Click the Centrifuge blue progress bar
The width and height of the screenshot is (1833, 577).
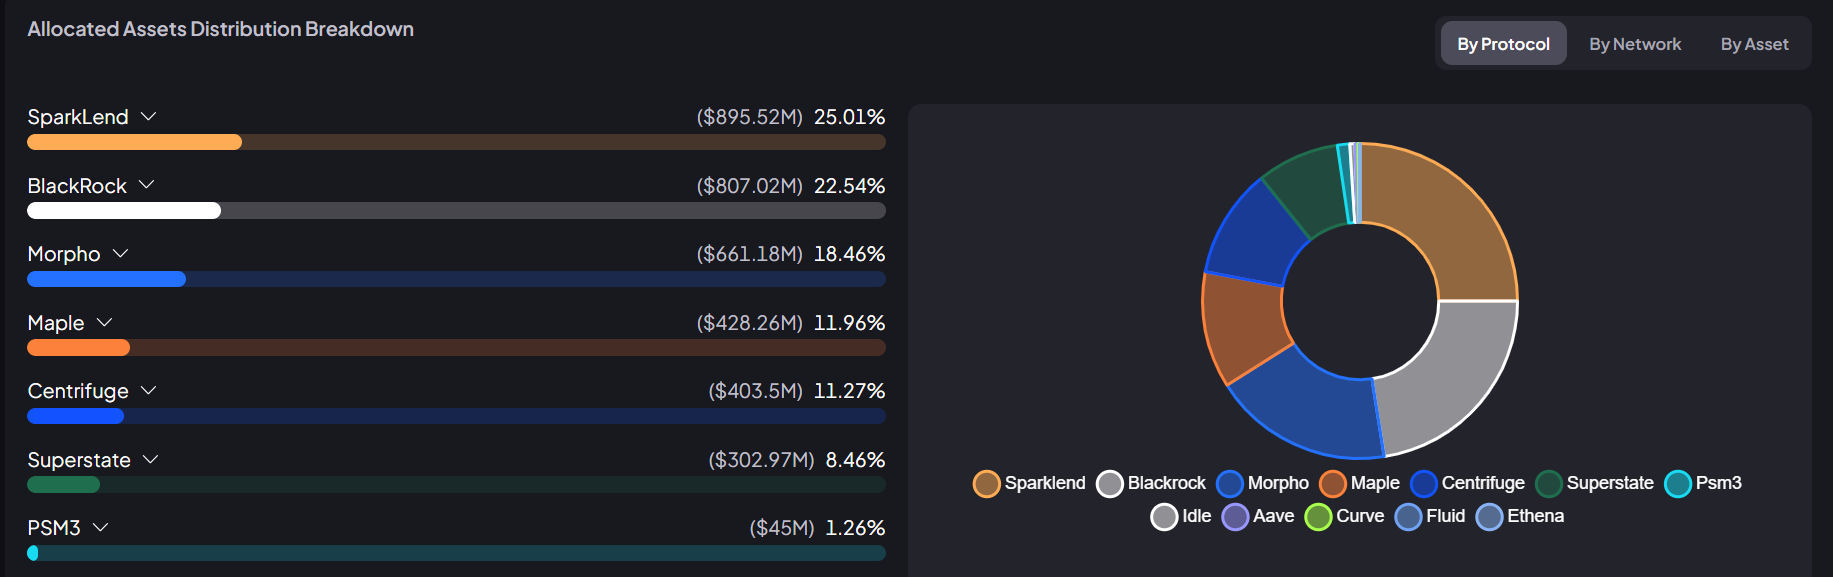tap(75, 416)
